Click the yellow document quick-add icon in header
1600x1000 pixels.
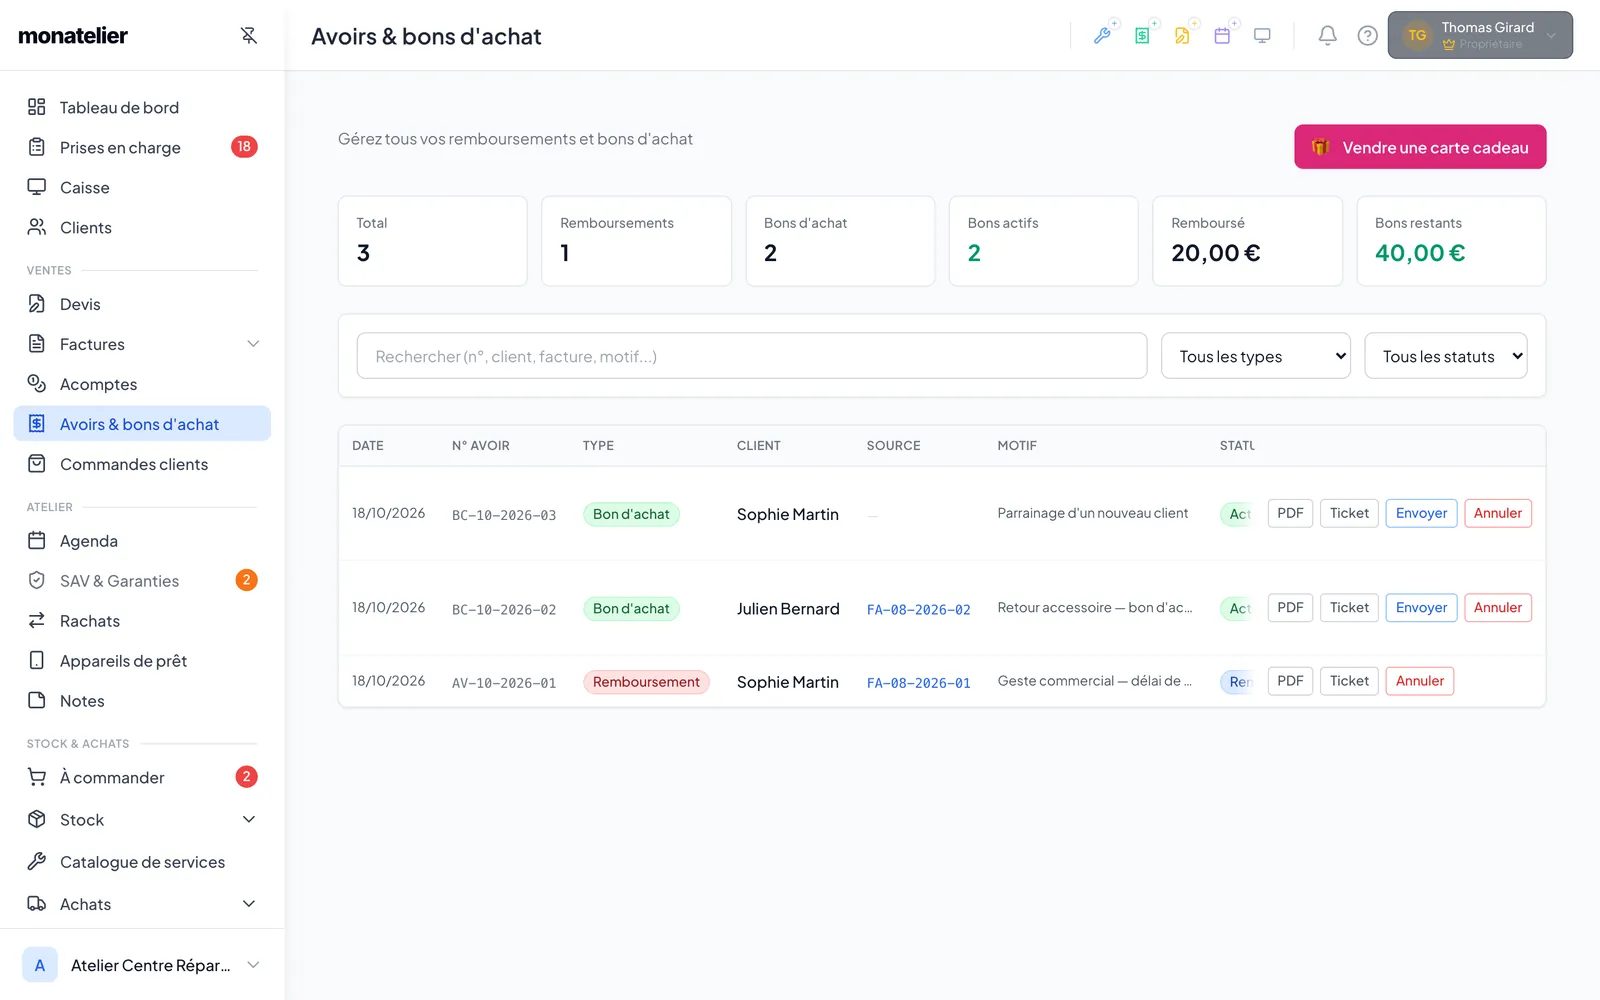click(1183, 36)
